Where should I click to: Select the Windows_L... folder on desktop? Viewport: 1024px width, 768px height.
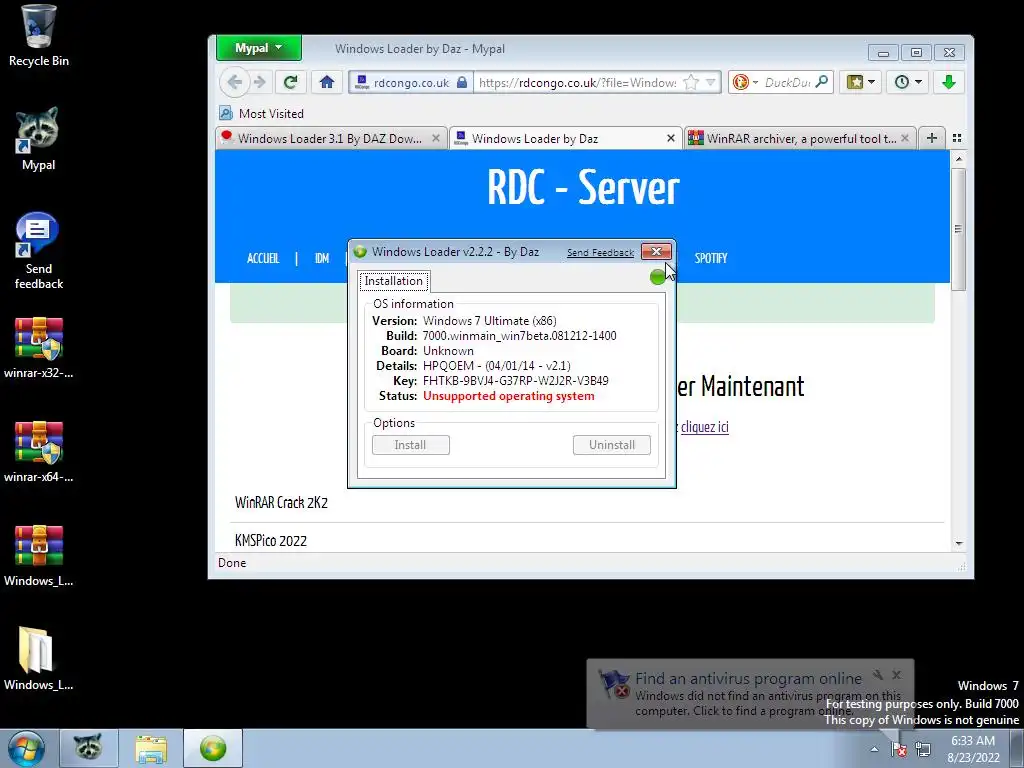39,660
